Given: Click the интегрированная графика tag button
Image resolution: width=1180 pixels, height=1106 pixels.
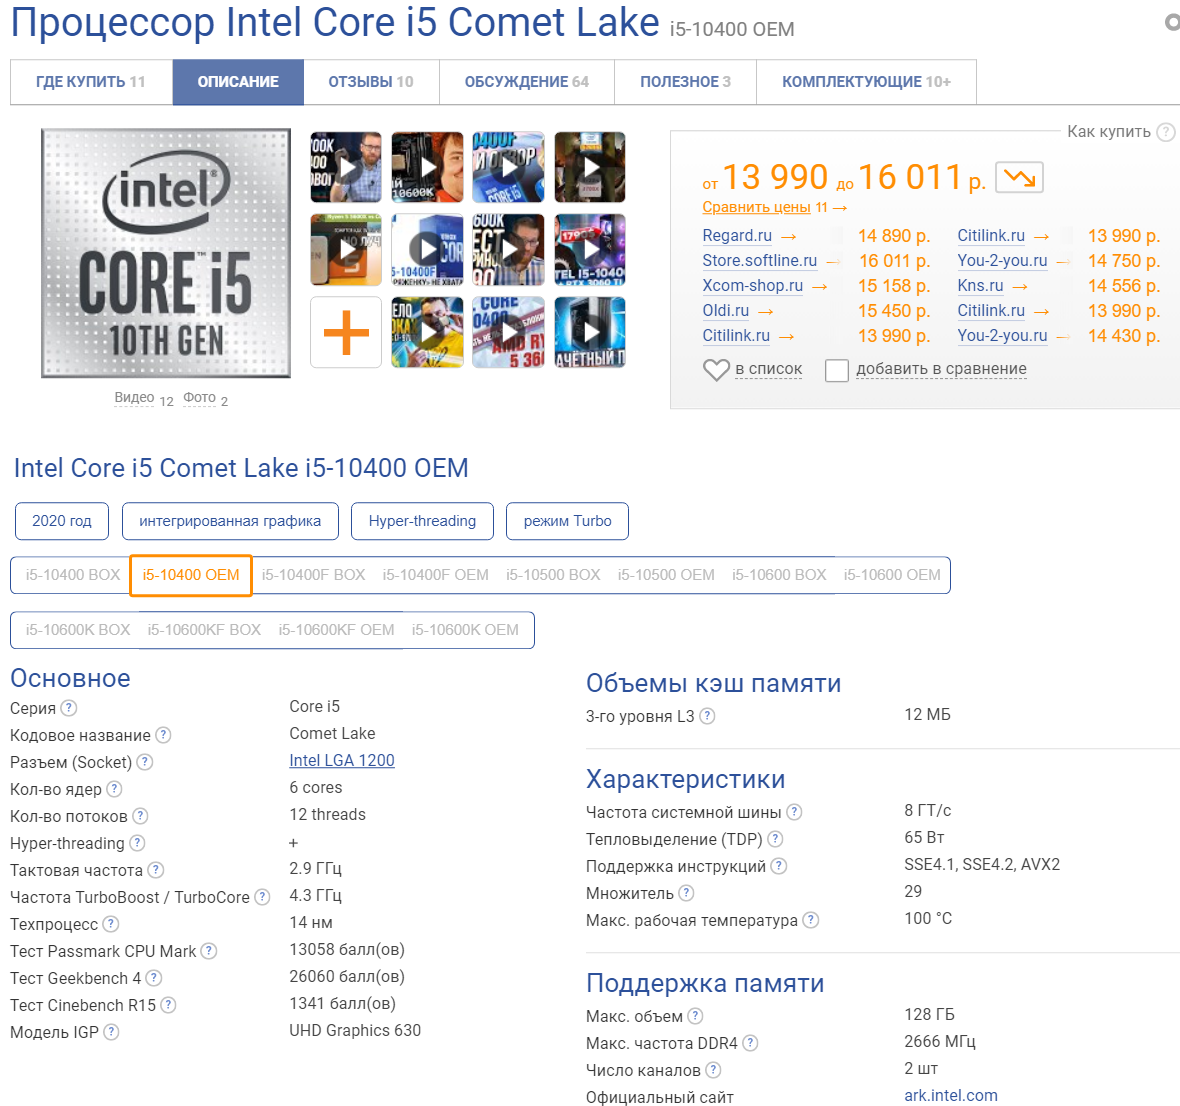Looking at the screenshot, I should [230, 521].
